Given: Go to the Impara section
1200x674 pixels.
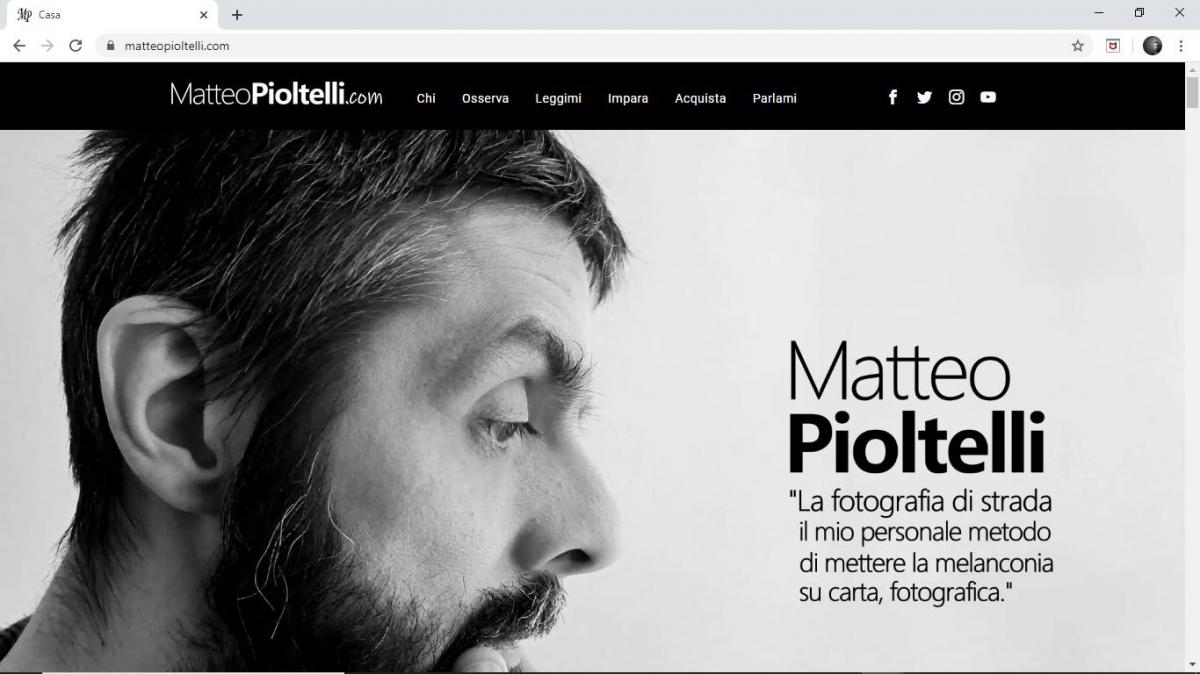Looking at the screenshot, I should (x=628, y=98).
